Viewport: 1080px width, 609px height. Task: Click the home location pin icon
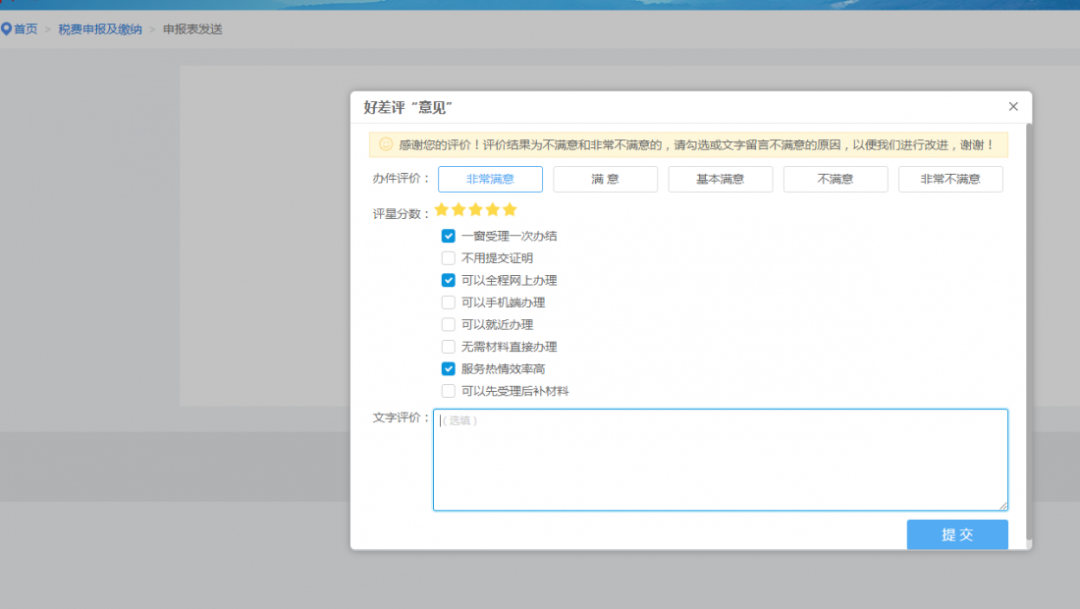coord(6,29)
